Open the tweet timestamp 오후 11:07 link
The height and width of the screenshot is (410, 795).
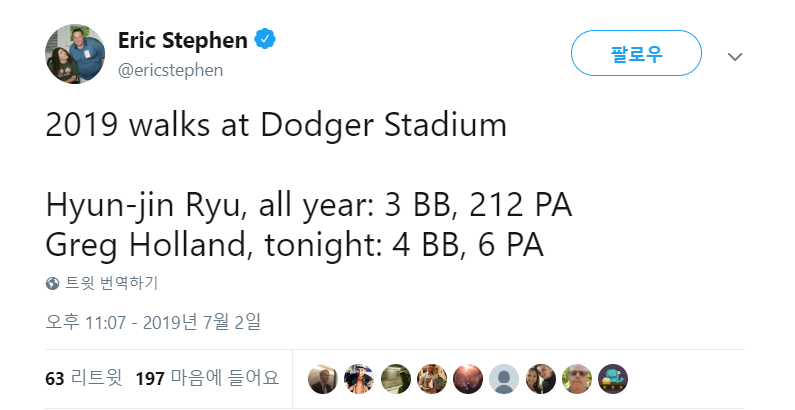click(153, 322)
